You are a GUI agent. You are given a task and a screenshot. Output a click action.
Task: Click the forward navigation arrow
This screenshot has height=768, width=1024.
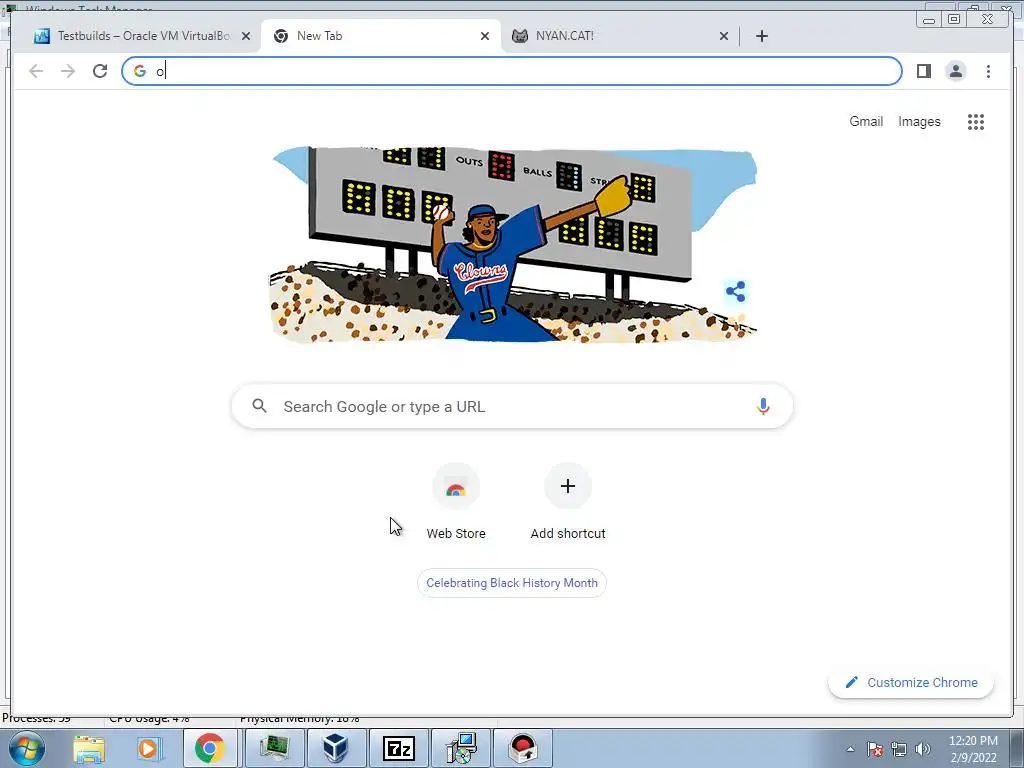pyautogui.click(x=68, y=71)
